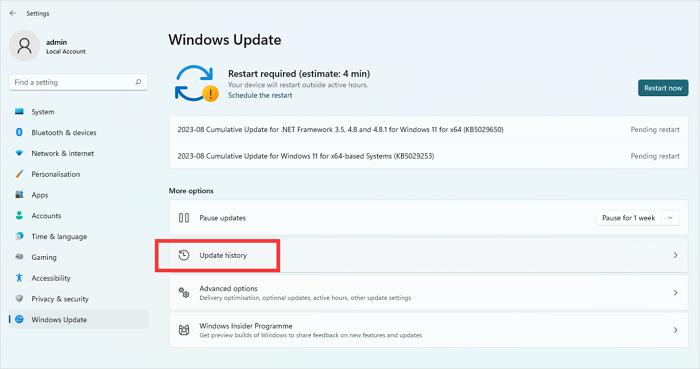The width and height of the screenshot is (700, 369).
Task: Go to Personalisation settings
Action: 78,174
